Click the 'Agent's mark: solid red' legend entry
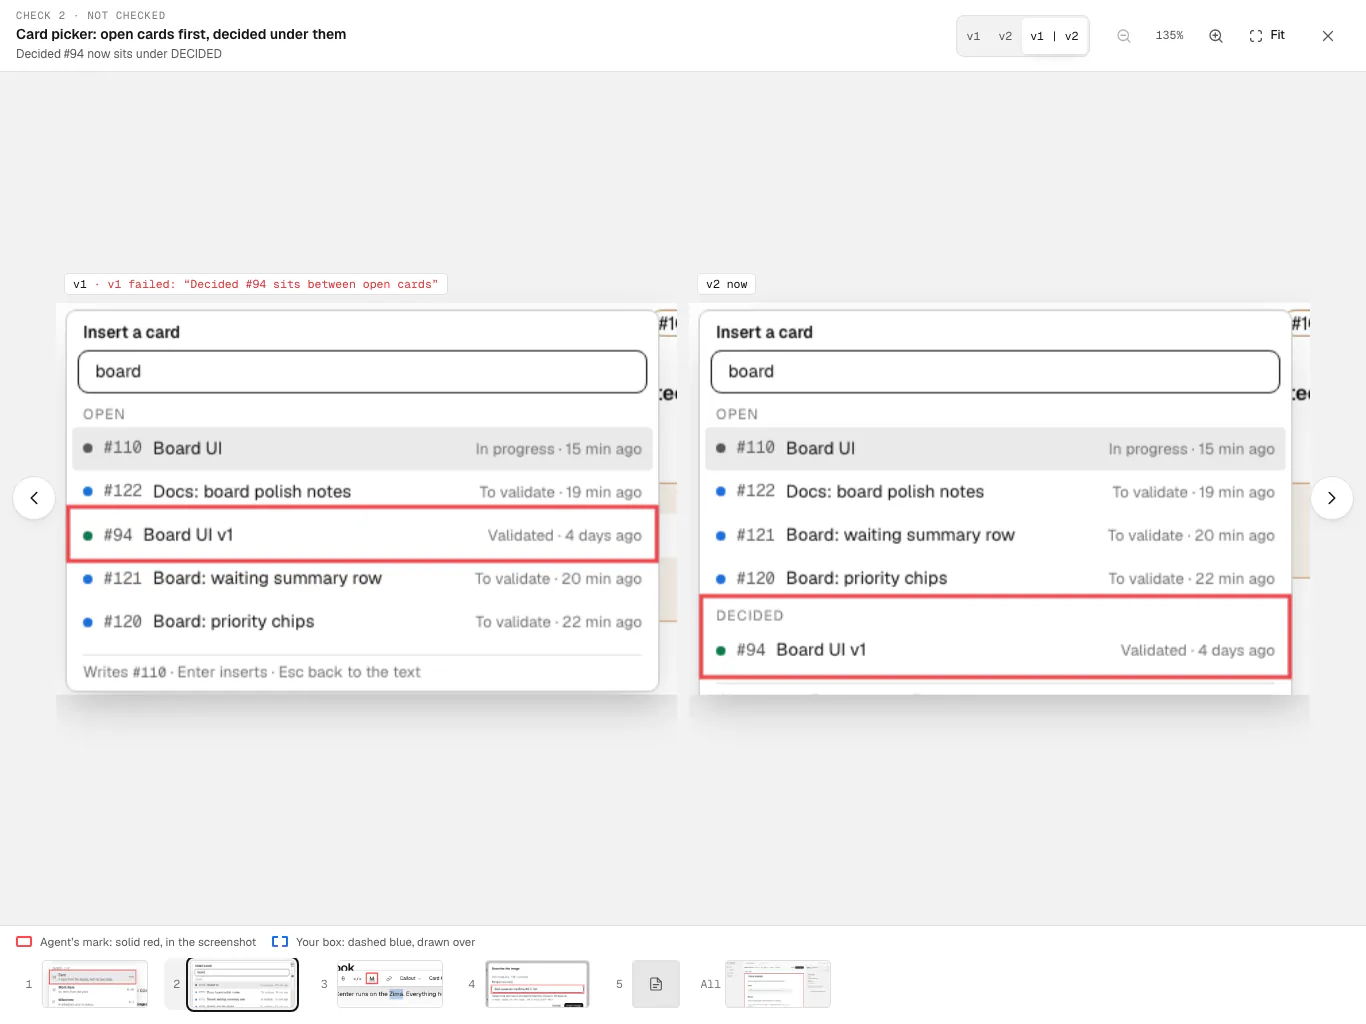Image resolution: width=1366 pixels, height=1024 pixels. pos(137,942)
